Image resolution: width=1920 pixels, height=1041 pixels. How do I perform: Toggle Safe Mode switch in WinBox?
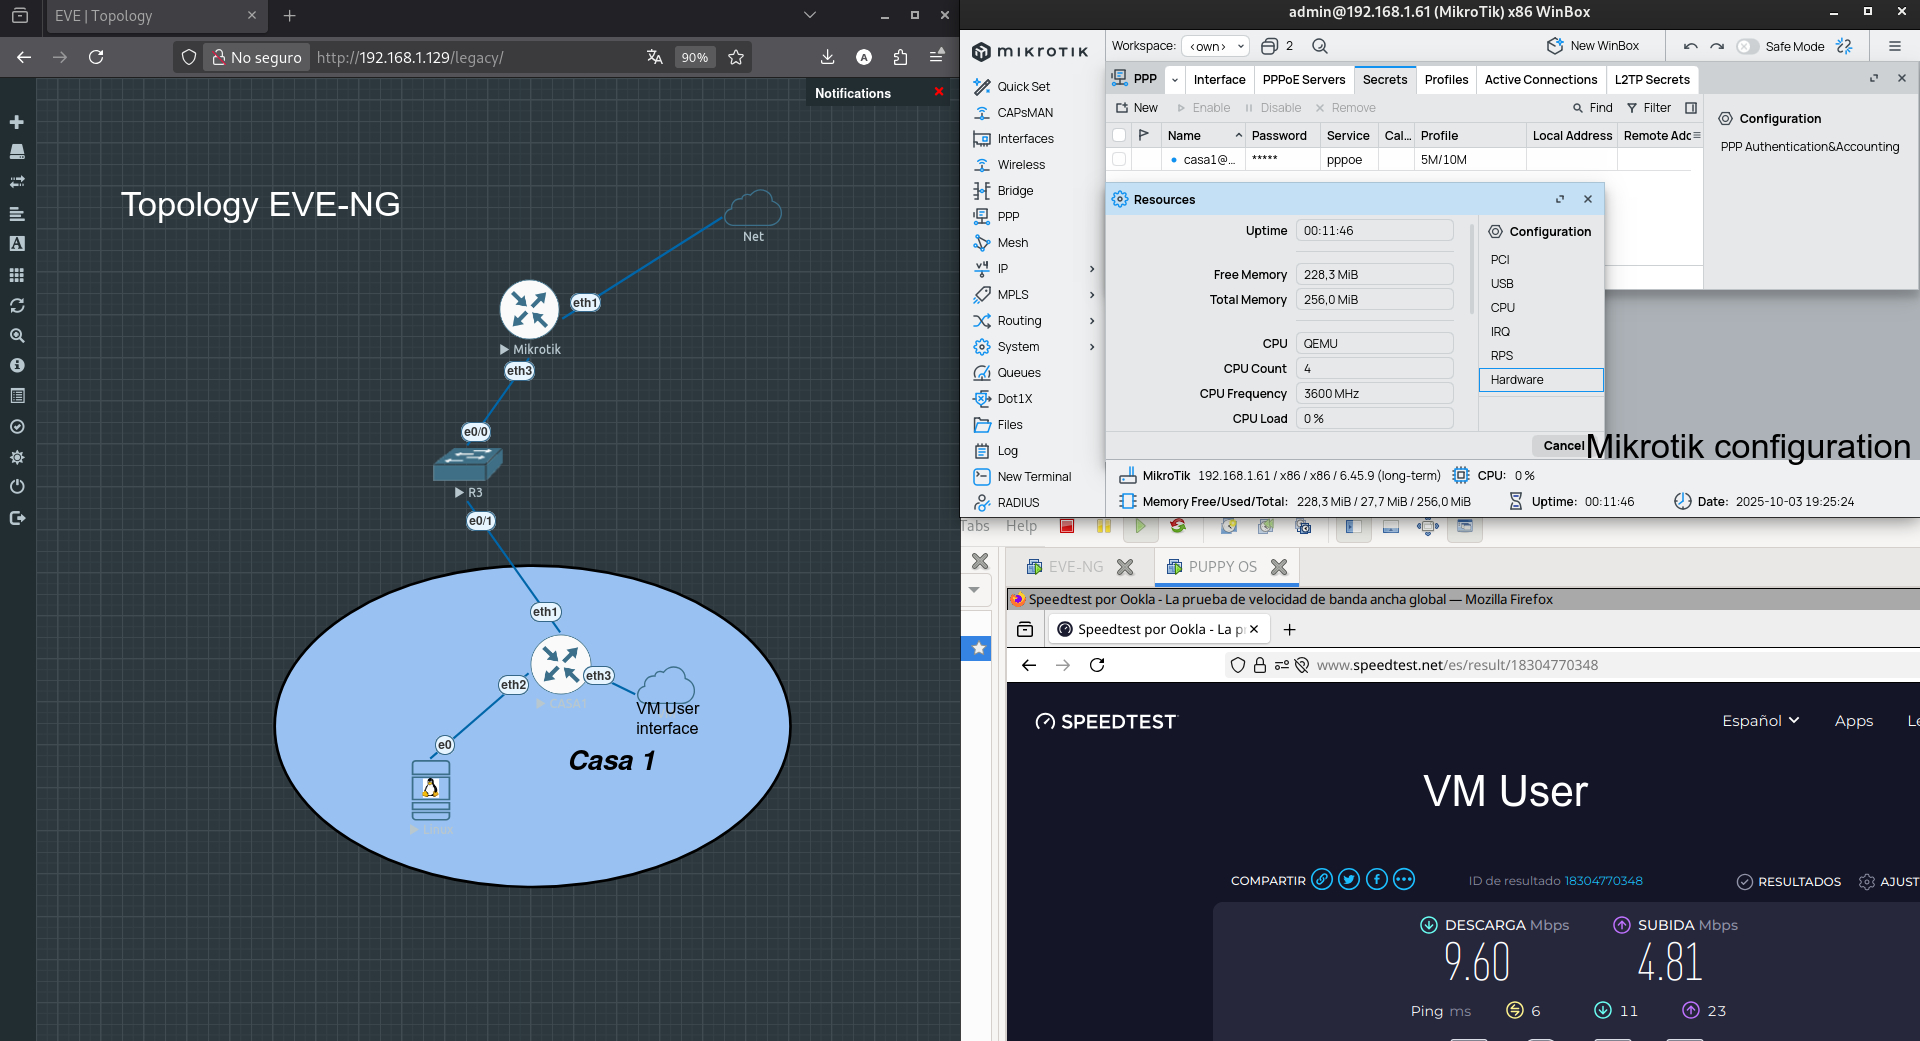[1747, 46]
